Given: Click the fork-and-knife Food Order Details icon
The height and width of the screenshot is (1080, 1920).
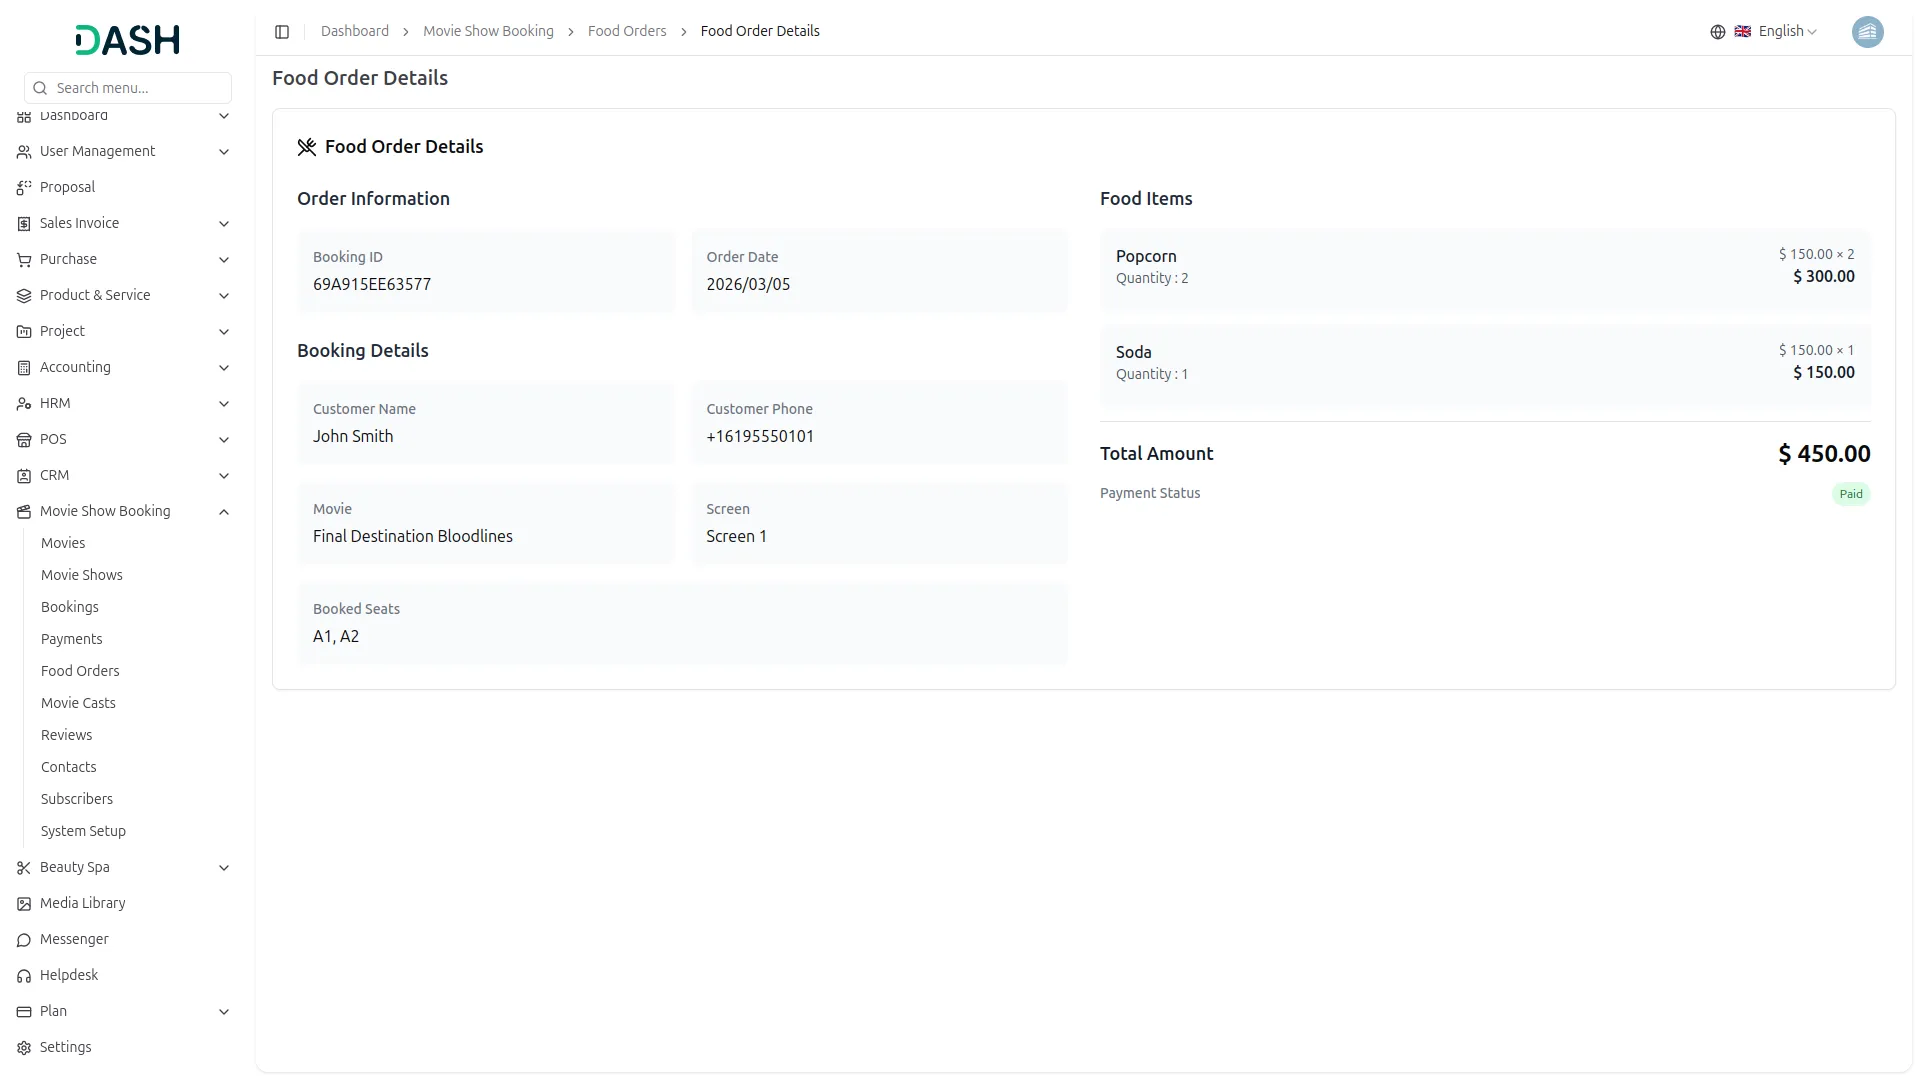Looking at the screenshot, I should (x=308, y=146).
